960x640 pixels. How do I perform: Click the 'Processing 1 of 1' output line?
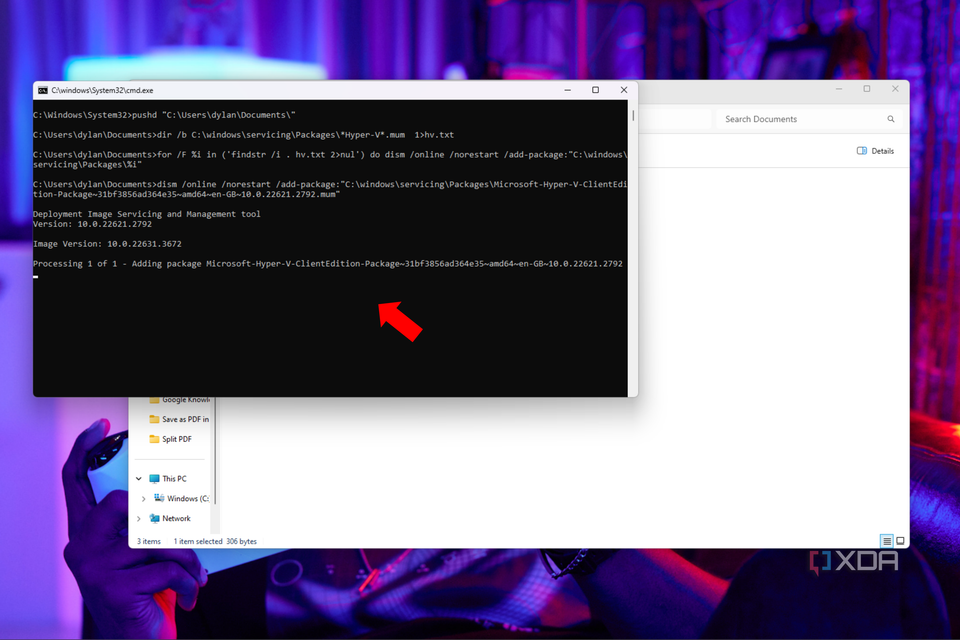(328, 264)
